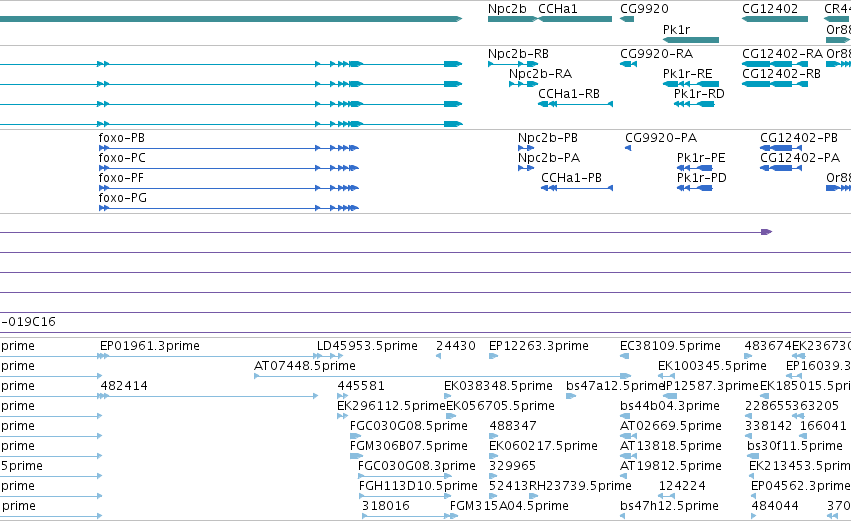This screenshot has width=851, height=521.
Task: Open the EK100345.5prime EST label
Action: [712, 366]
